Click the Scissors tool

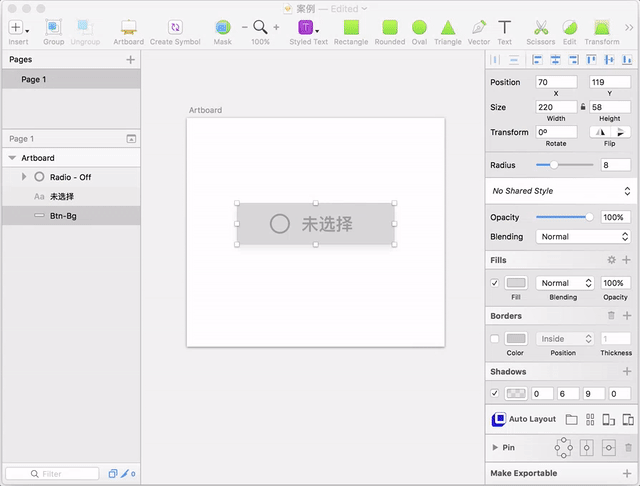point(541,27)
